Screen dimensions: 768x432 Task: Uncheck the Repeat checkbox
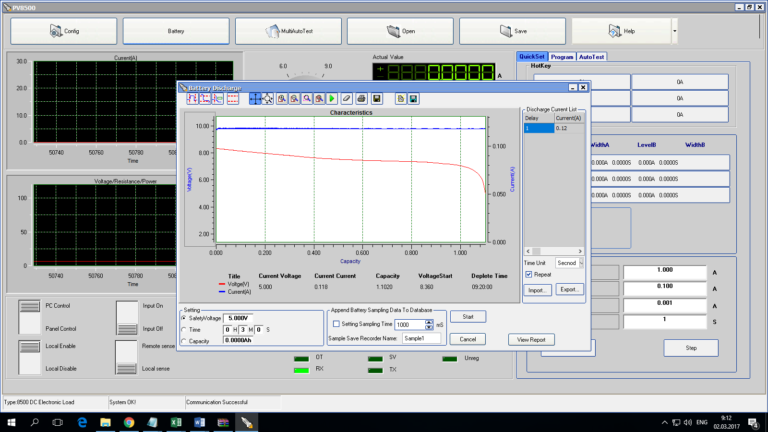pyautogui.click(x=528, y=275)
